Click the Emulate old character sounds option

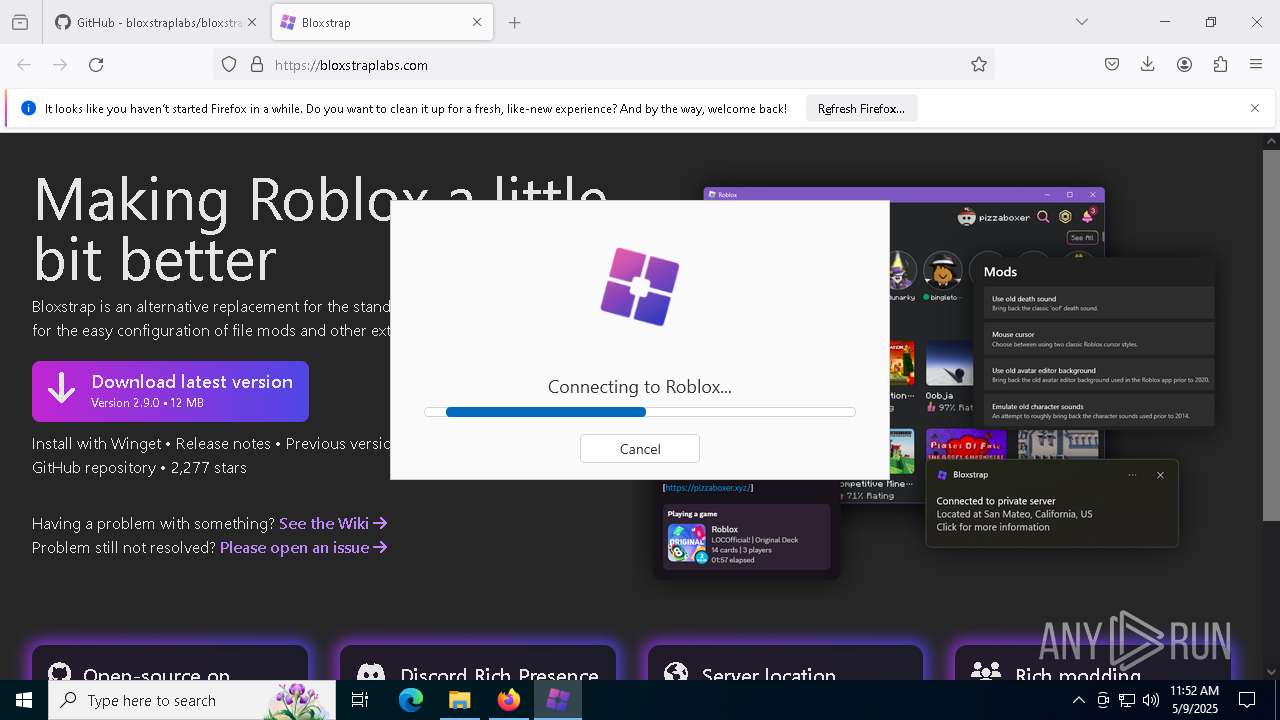pos(1099,411)
